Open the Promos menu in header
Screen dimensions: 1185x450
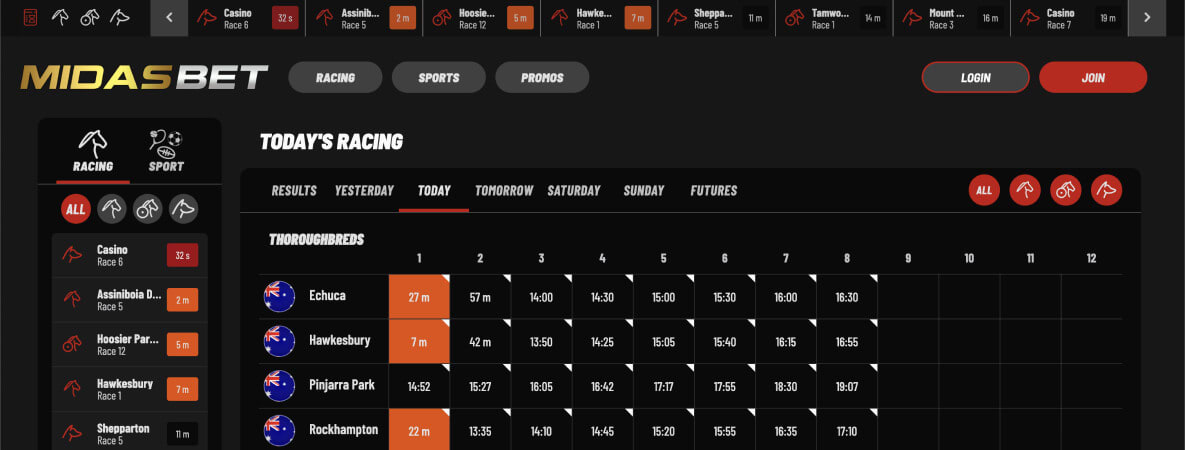(542, 77)
